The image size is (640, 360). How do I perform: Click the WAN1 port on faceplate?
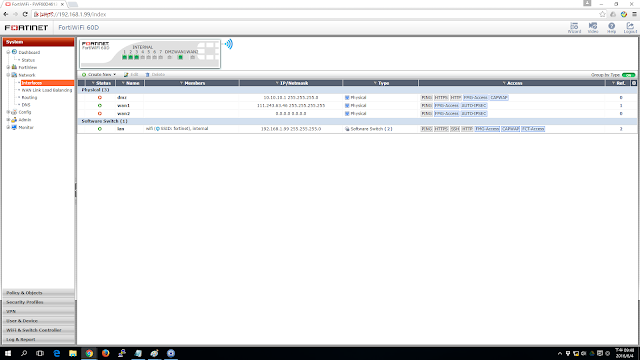[180, 57]
